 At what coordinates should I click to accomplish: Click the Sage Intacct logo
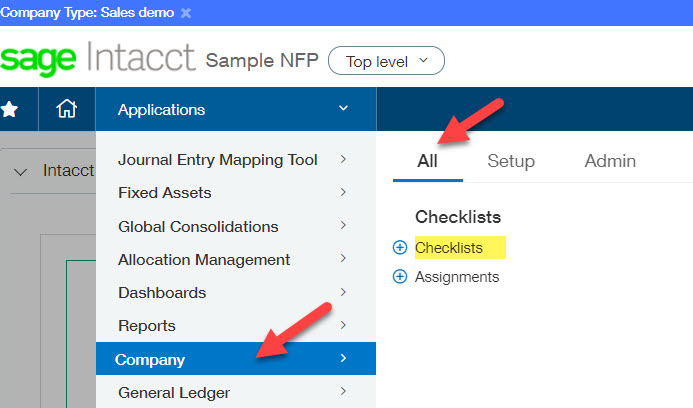(98, 60)
